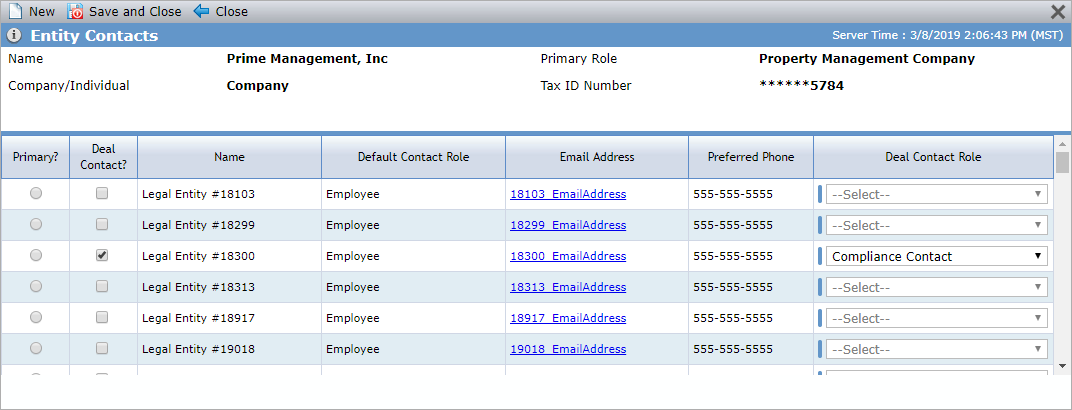Image resolution: width=1072 pixels, height=410 pixels.
Task: Click the Email Address column header
Action: pos(597,157)
